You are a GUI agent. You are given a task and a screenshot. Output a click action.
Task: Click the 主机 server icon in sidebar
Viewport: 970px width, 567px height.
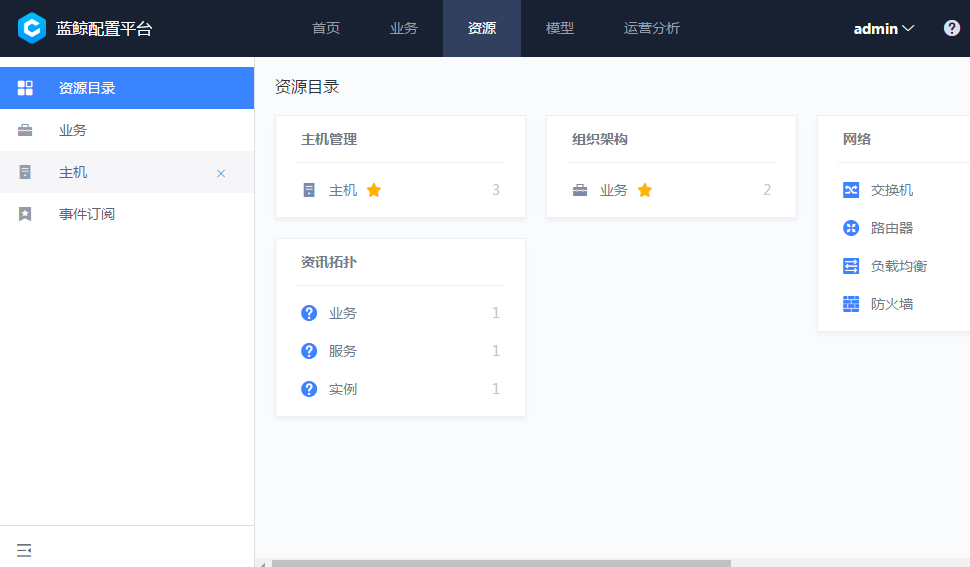[25, 172]
